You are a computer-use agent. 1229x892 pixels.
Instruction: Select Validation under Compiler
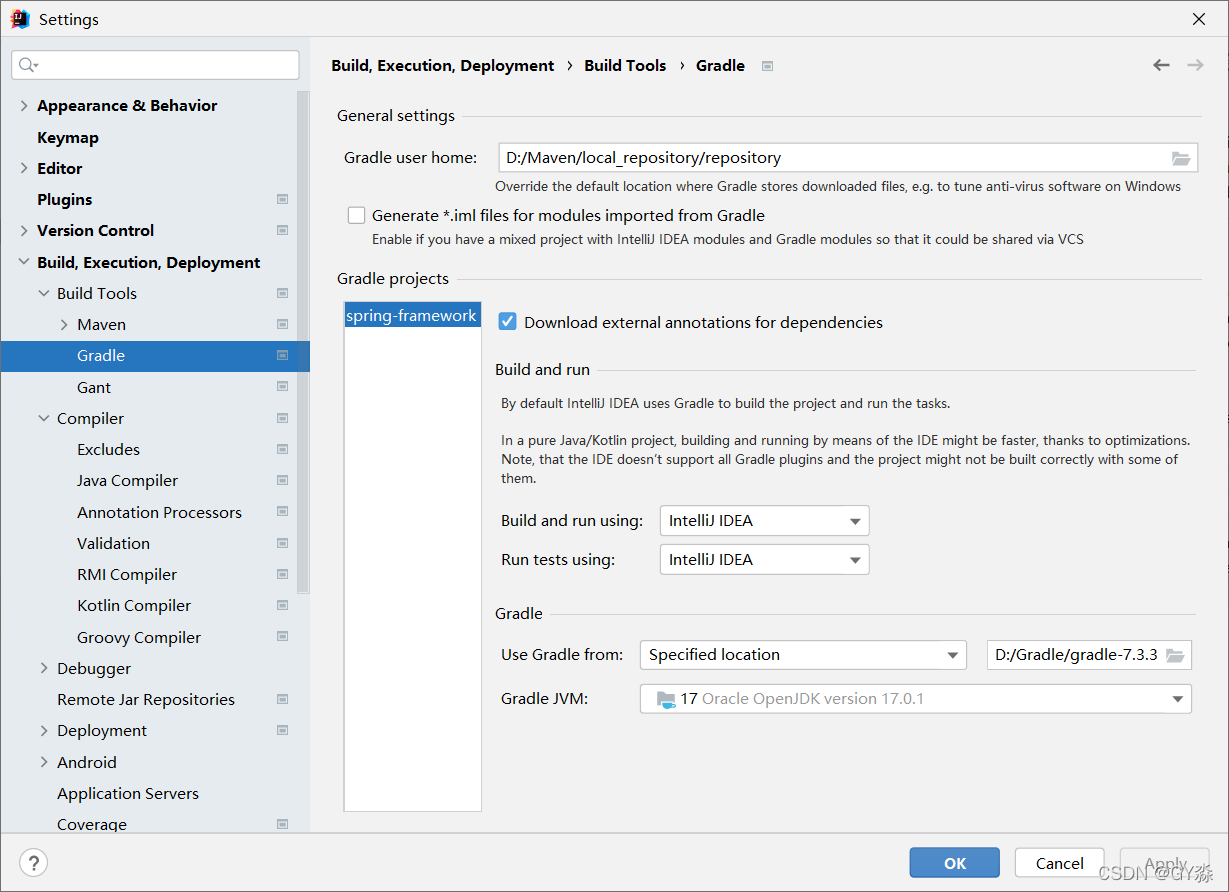click(x=113, y=544)
